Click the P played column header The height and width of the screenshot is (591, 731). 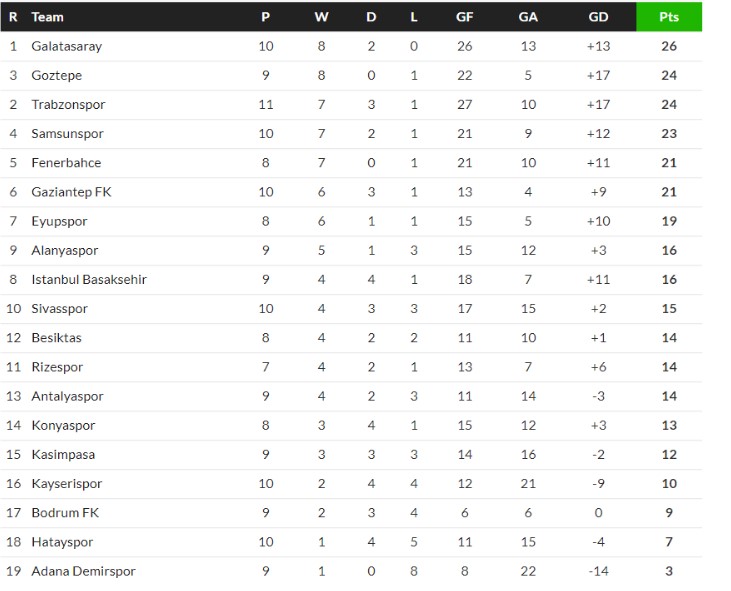pos(265,17)
